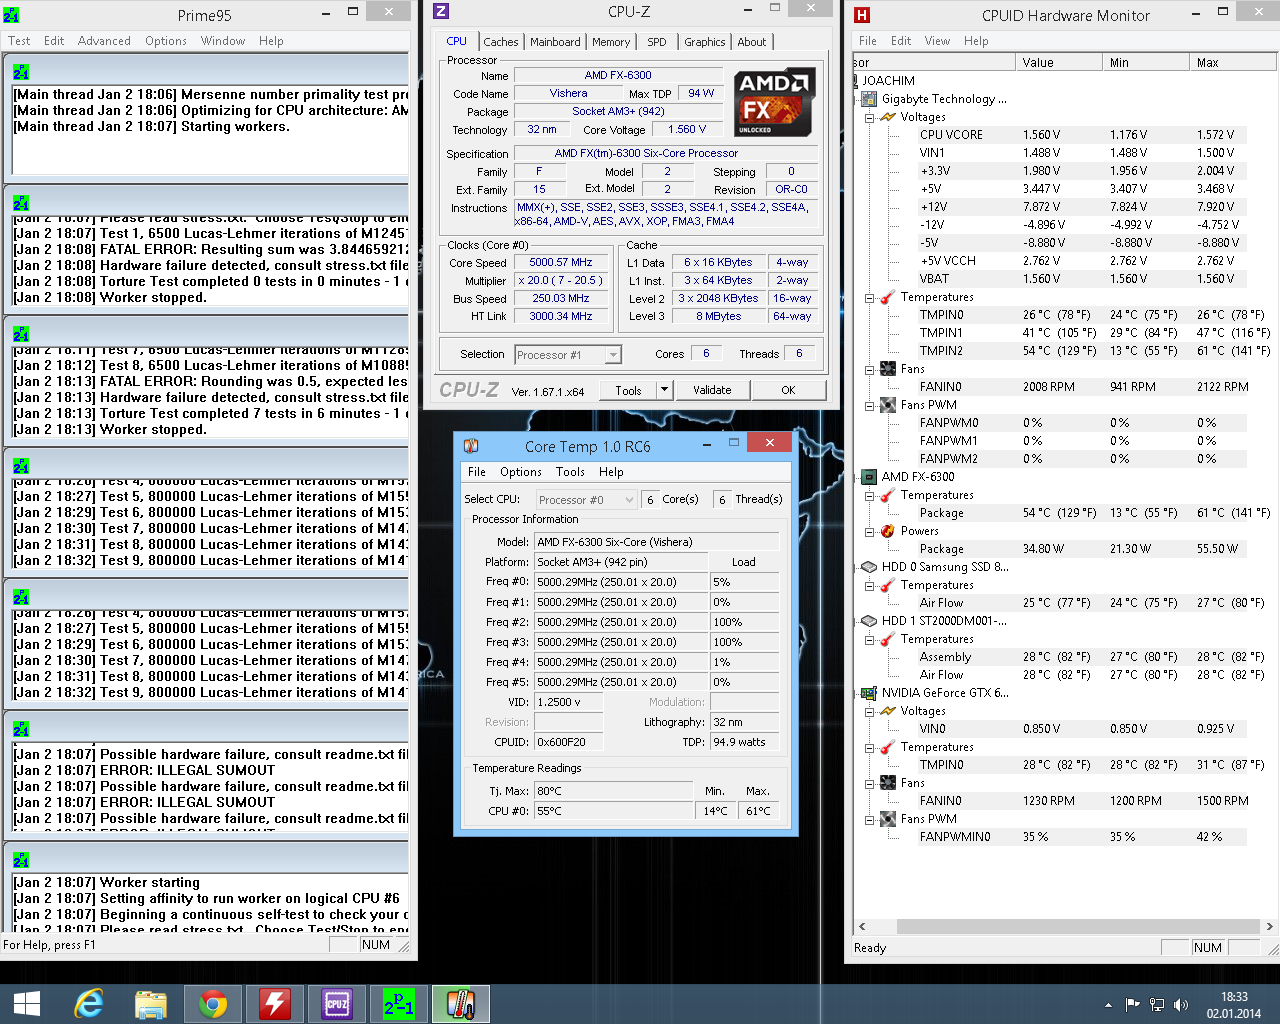Click the CPU-Z title bar icon
Screen dimensions: 1280x1024
pyautogui.click(x=441, y=11)
